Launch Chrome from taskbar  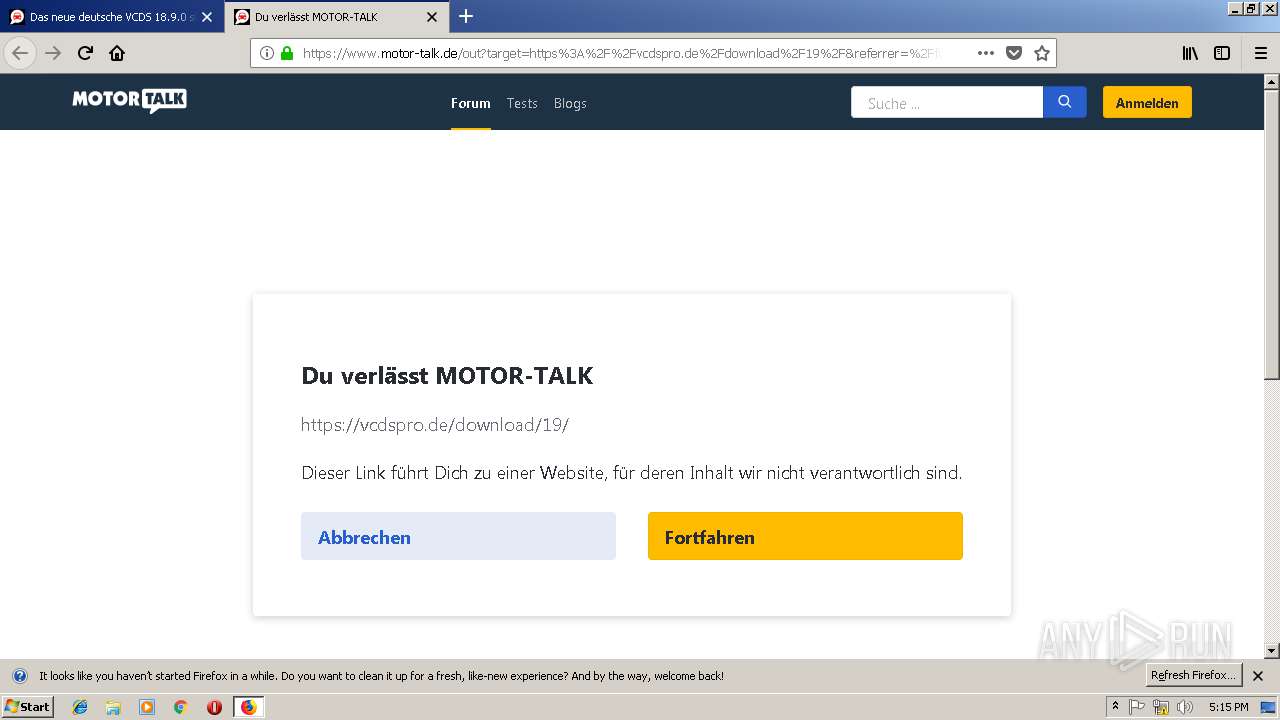[181, 707]
